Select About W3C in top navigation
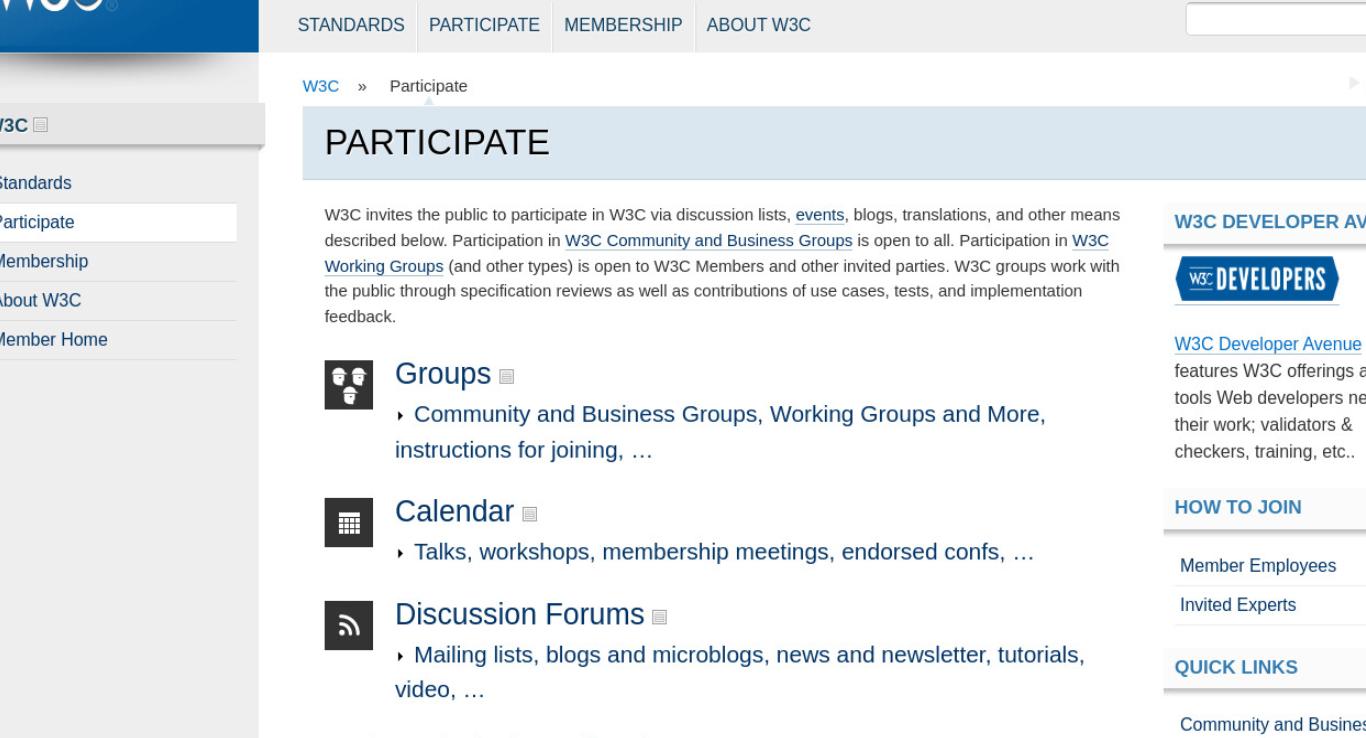The height and width of the screenshot is (738, 1366). [758, 25]
